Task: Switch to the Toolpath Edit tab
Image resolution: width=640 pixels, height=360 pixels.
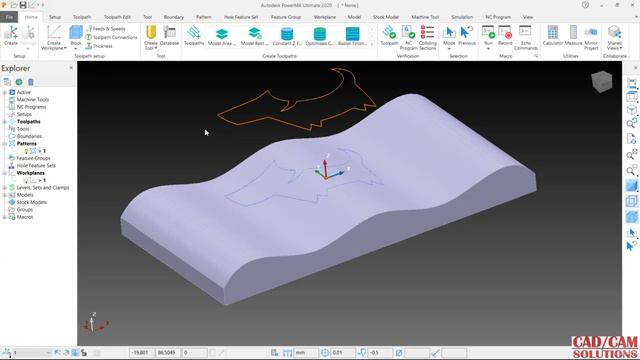Action: [117, 17]
